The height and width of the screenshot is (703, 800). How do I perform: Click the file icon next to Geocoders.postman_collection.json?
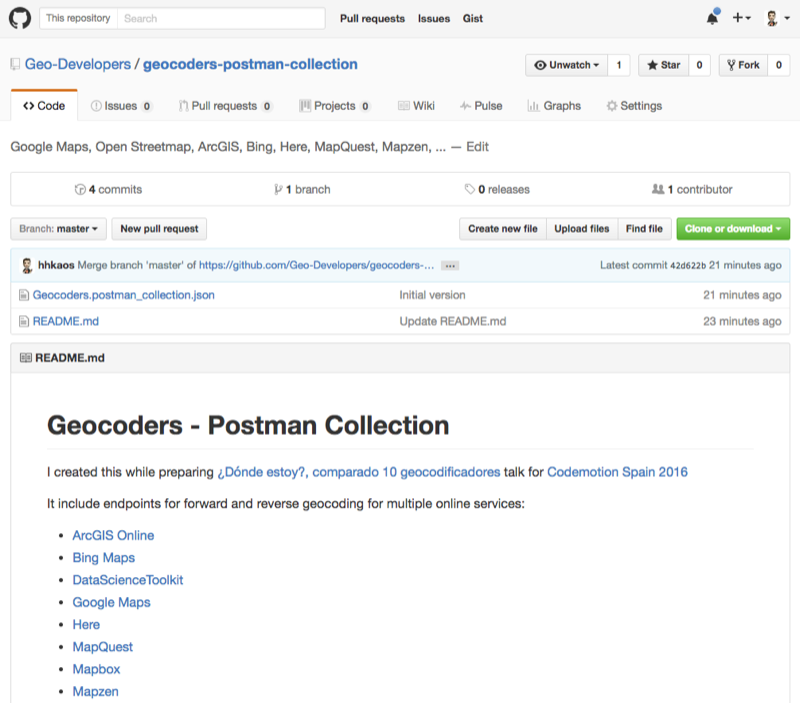point(23,295)
